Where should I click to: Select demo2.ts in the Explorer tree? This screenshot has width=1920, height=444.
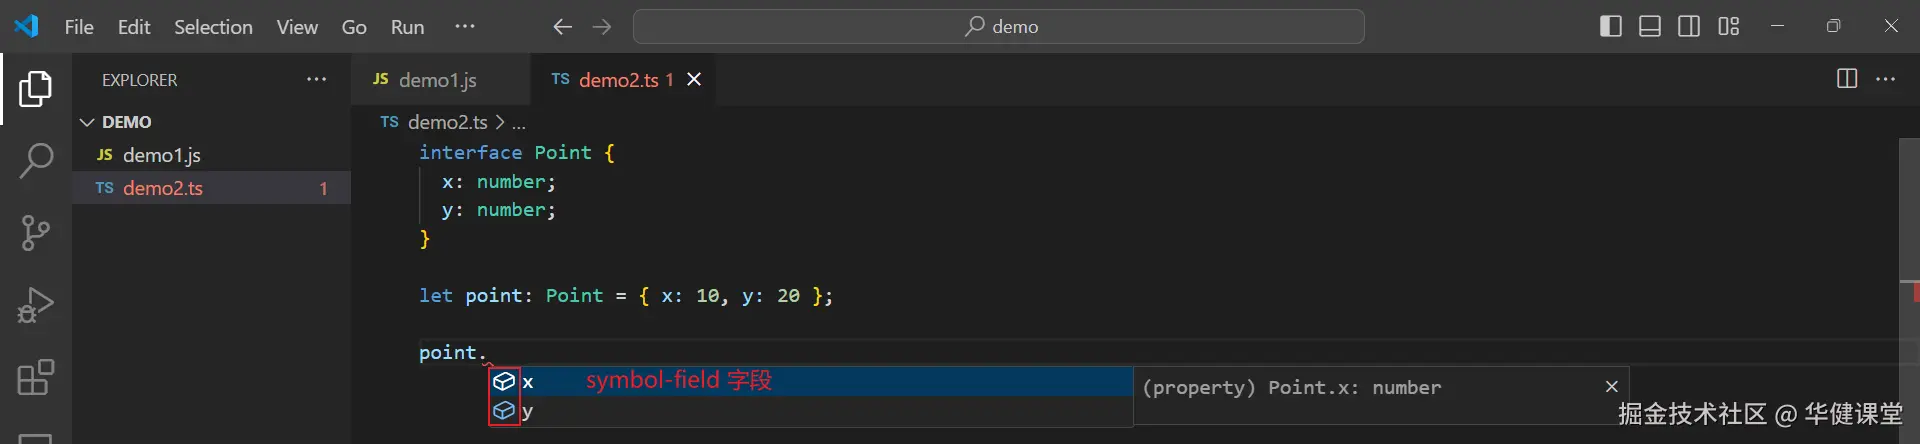[212, 188]
